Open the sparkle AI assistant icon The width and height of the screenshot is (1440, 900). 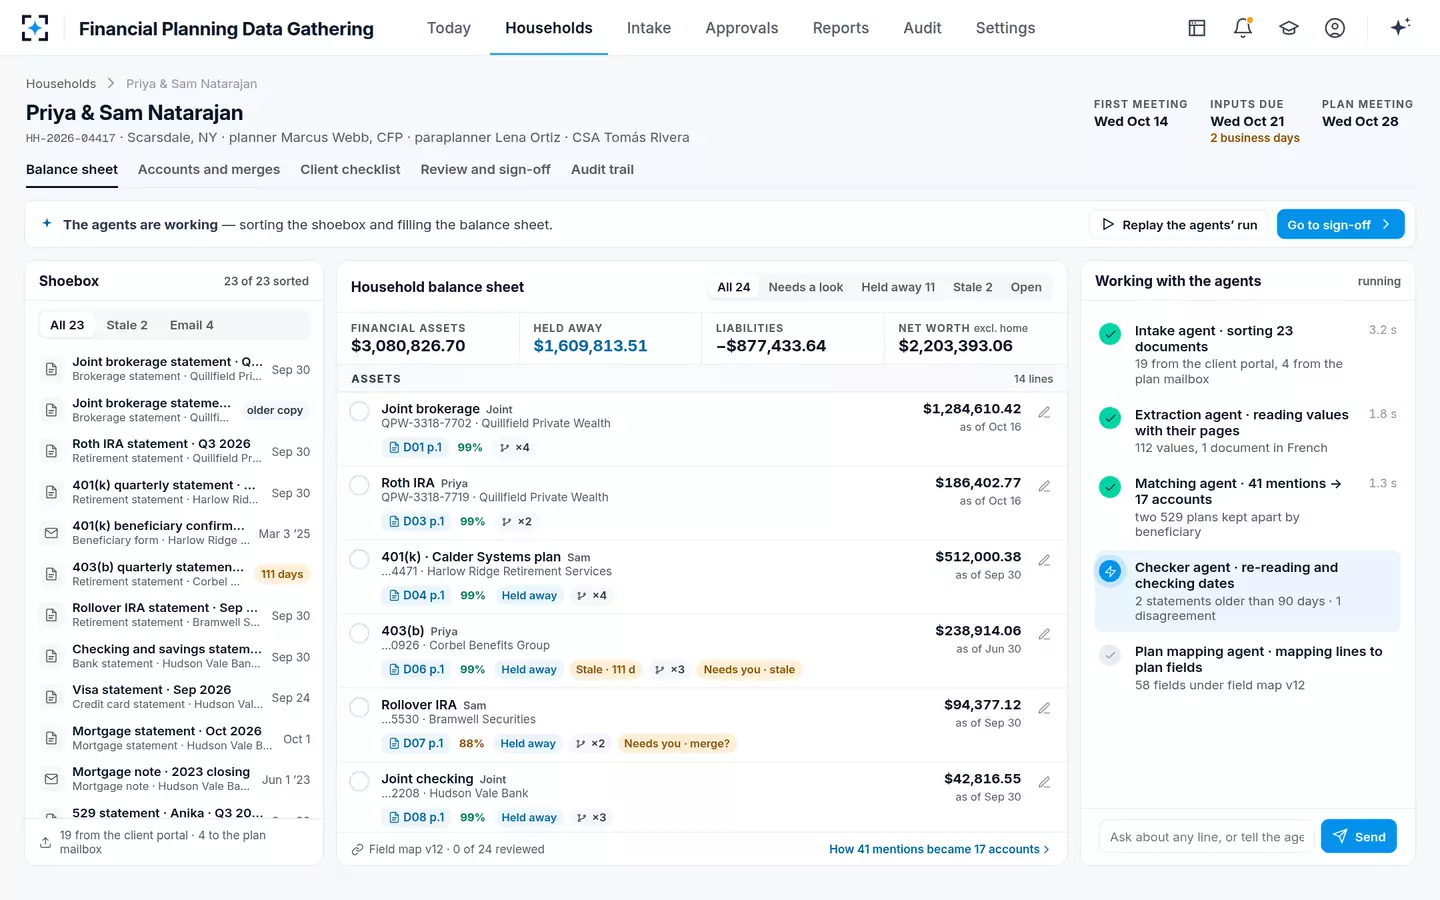point(1400,27)
